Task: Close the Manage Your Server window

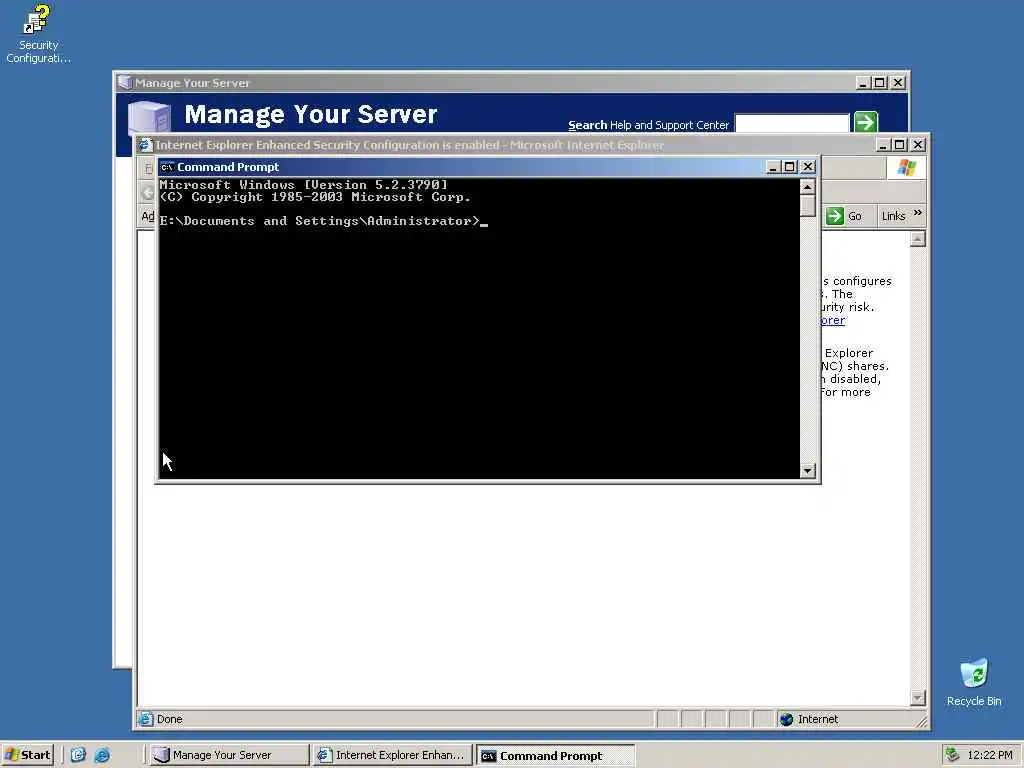Action: click(x=898, y=83)
